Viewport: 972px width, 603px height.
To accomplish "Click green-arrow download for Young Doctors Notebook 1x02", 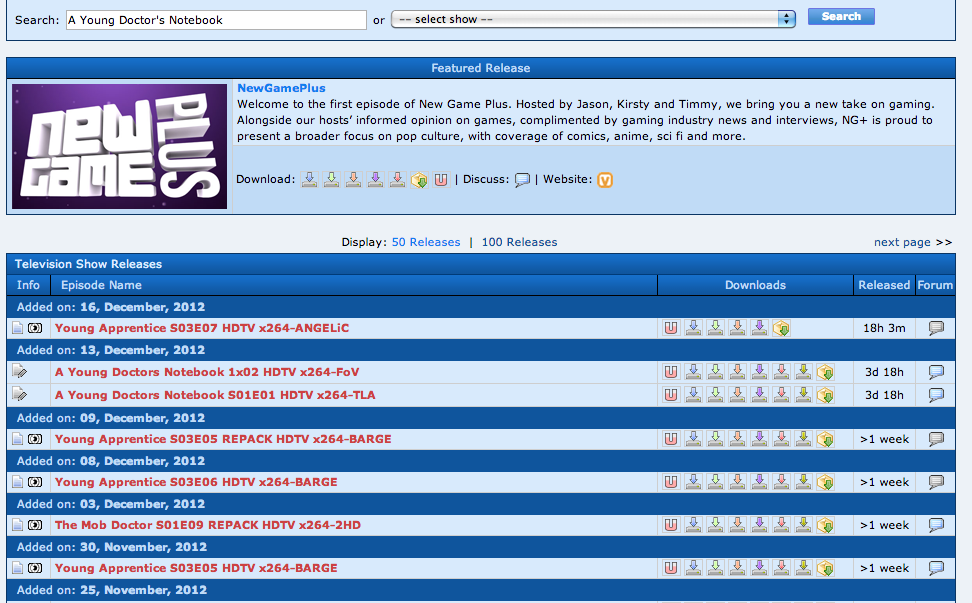I will 715,372.
